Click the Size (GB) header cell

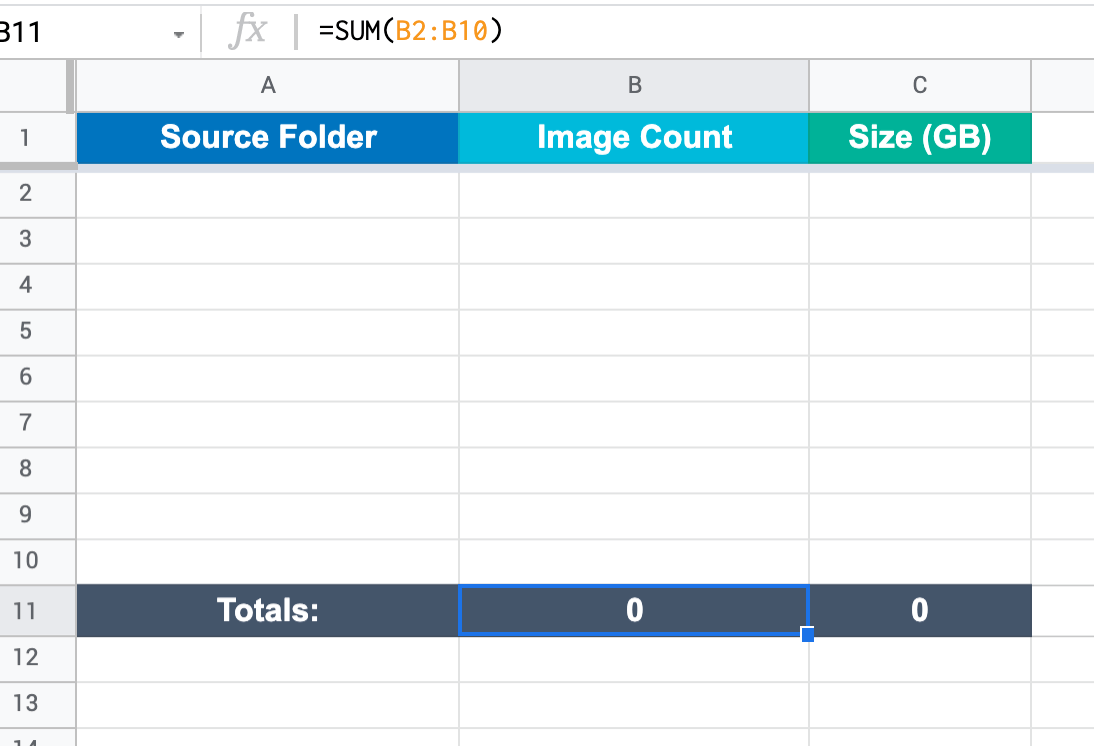920,137
